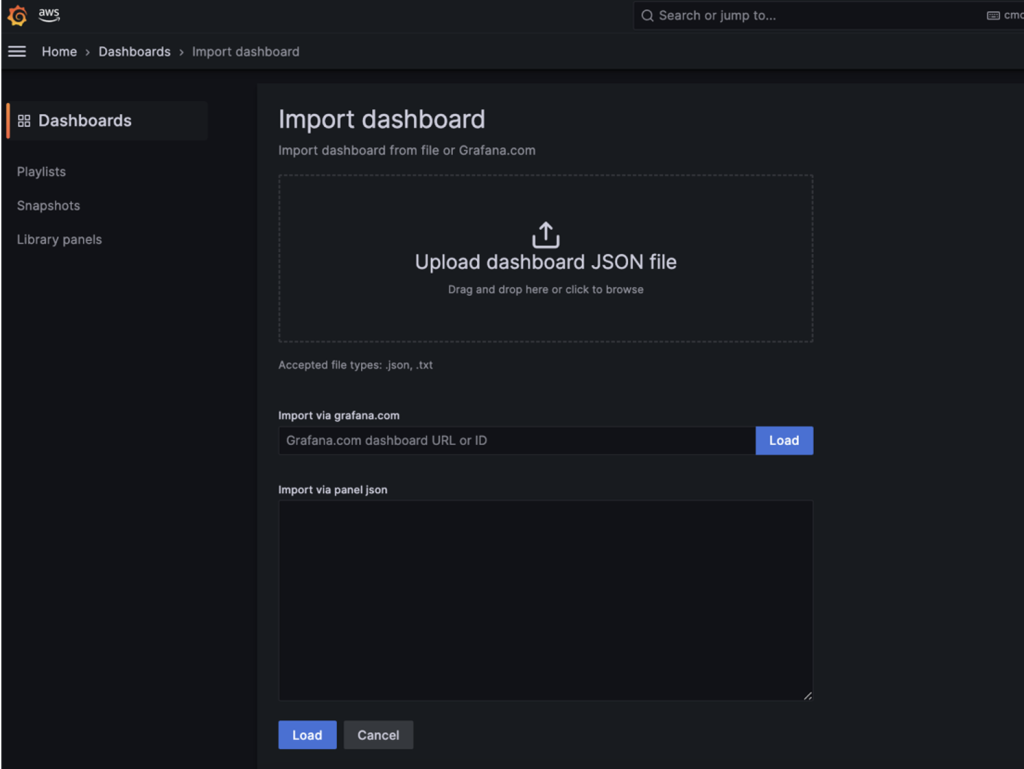Click the bottom Load button beside Cancel
The height and width of the screenshot is (769, 1024).
308,735
